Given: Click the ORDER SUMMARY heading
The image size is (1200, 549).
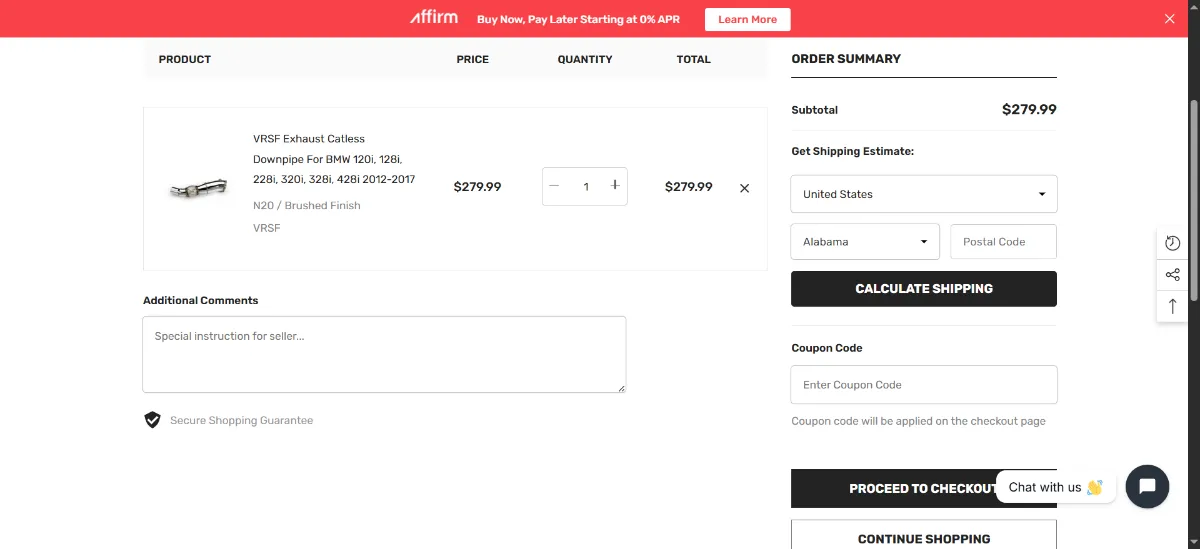Looking at the screenshot, I should point(846,59).
